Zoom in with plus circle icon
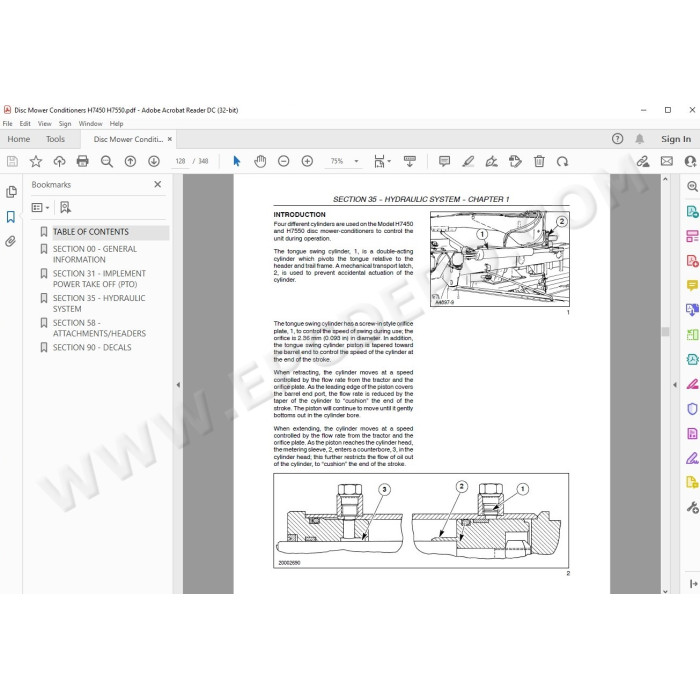The width and height of the screenshot is (700, 700). 307,161
